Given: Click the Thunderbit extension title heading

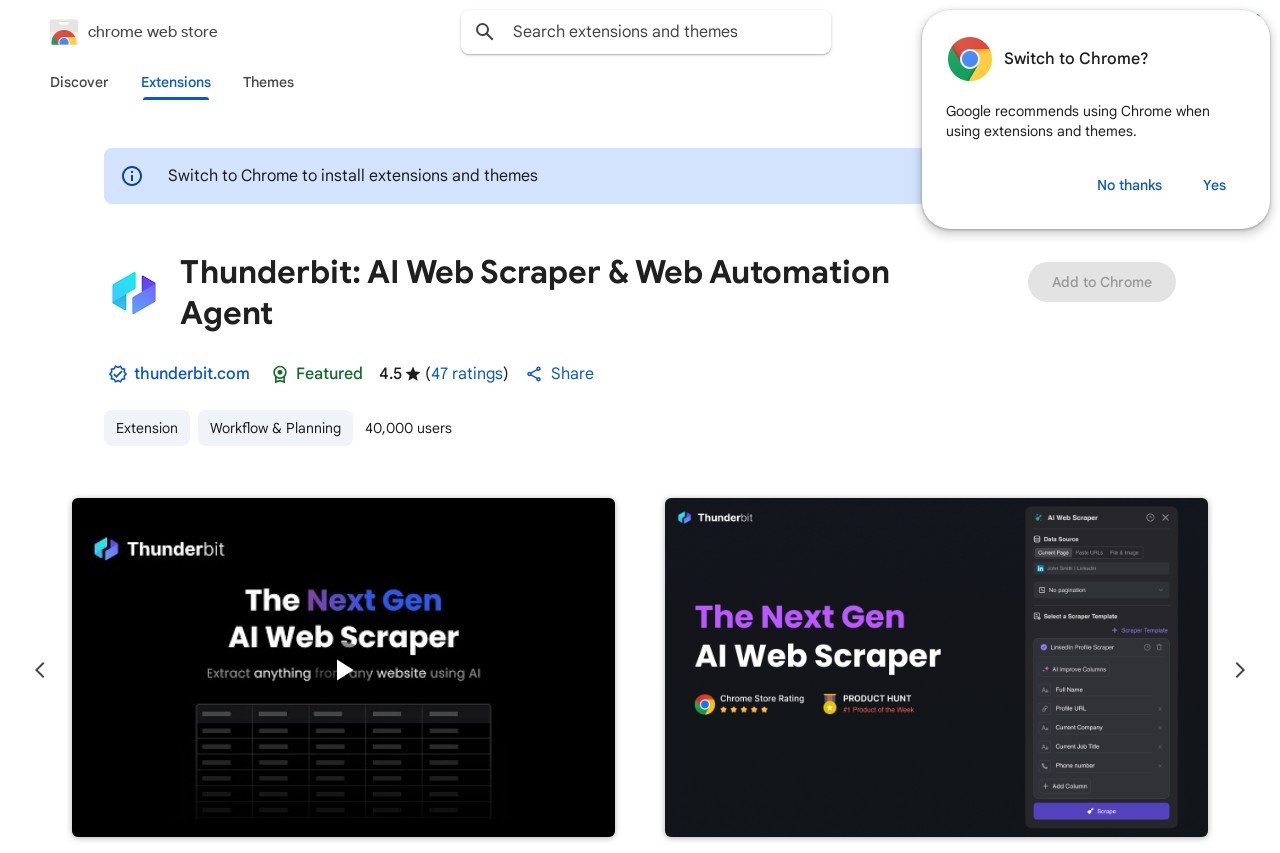Looking at the screenshot, I should click(x=535, y=292).
